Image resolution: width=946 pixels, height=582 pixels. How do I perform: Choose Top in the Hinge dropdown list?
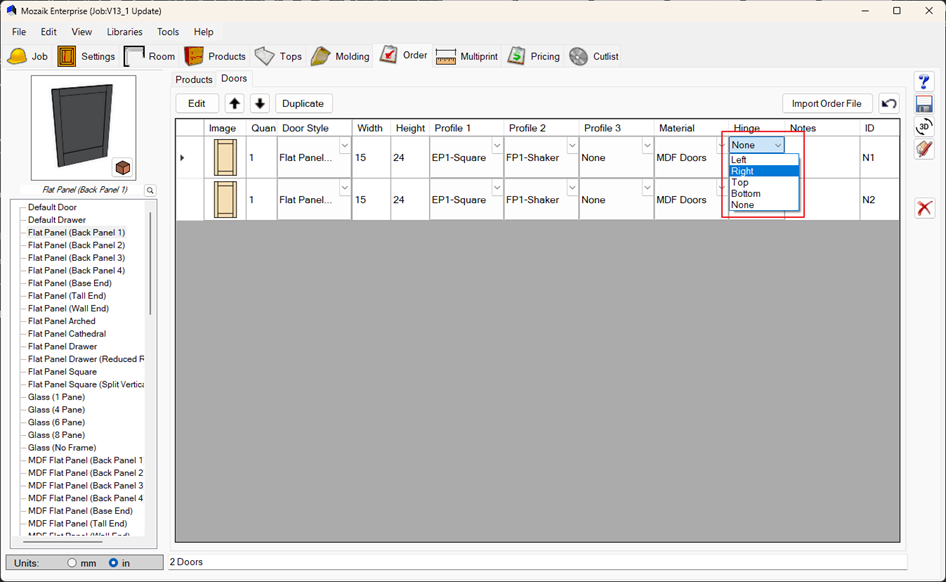[x=764, y=182]
